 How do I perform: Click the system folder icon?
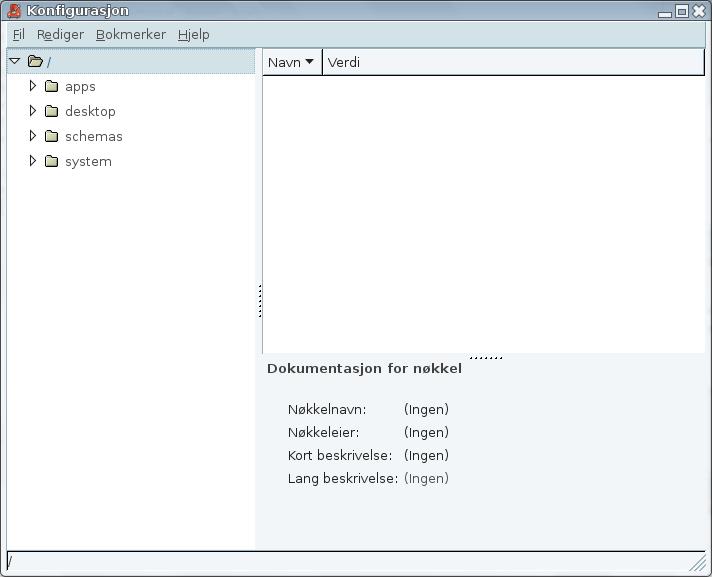coord(51,161)
